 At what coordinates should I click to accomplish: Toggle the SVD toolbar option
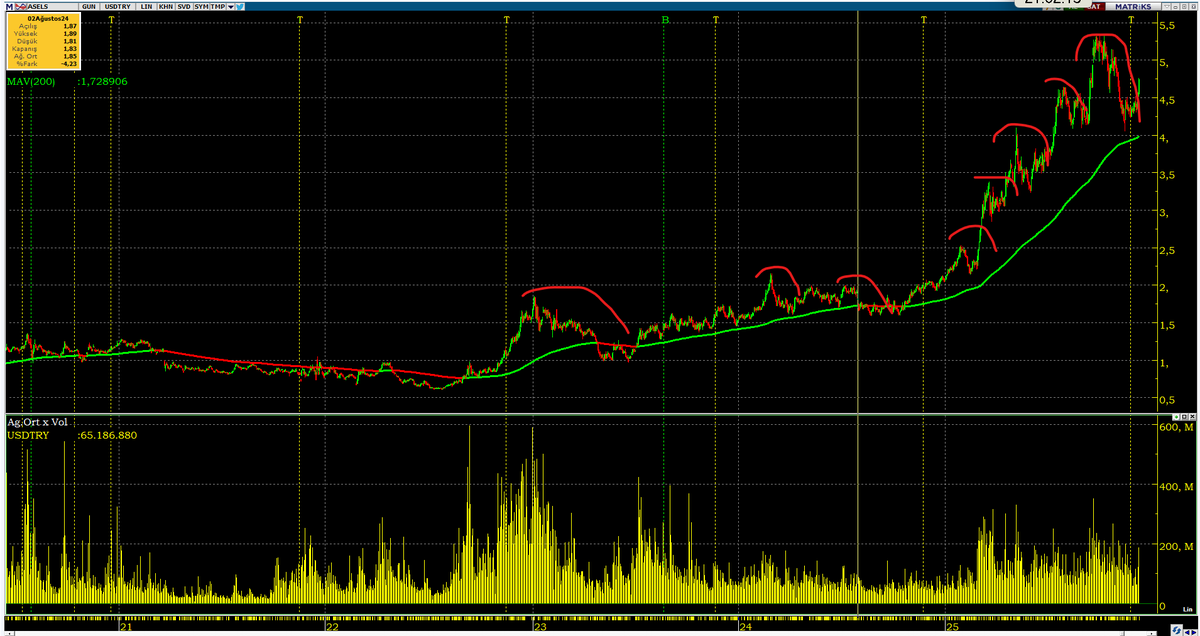pyautogui.click(x=184, y=7)
